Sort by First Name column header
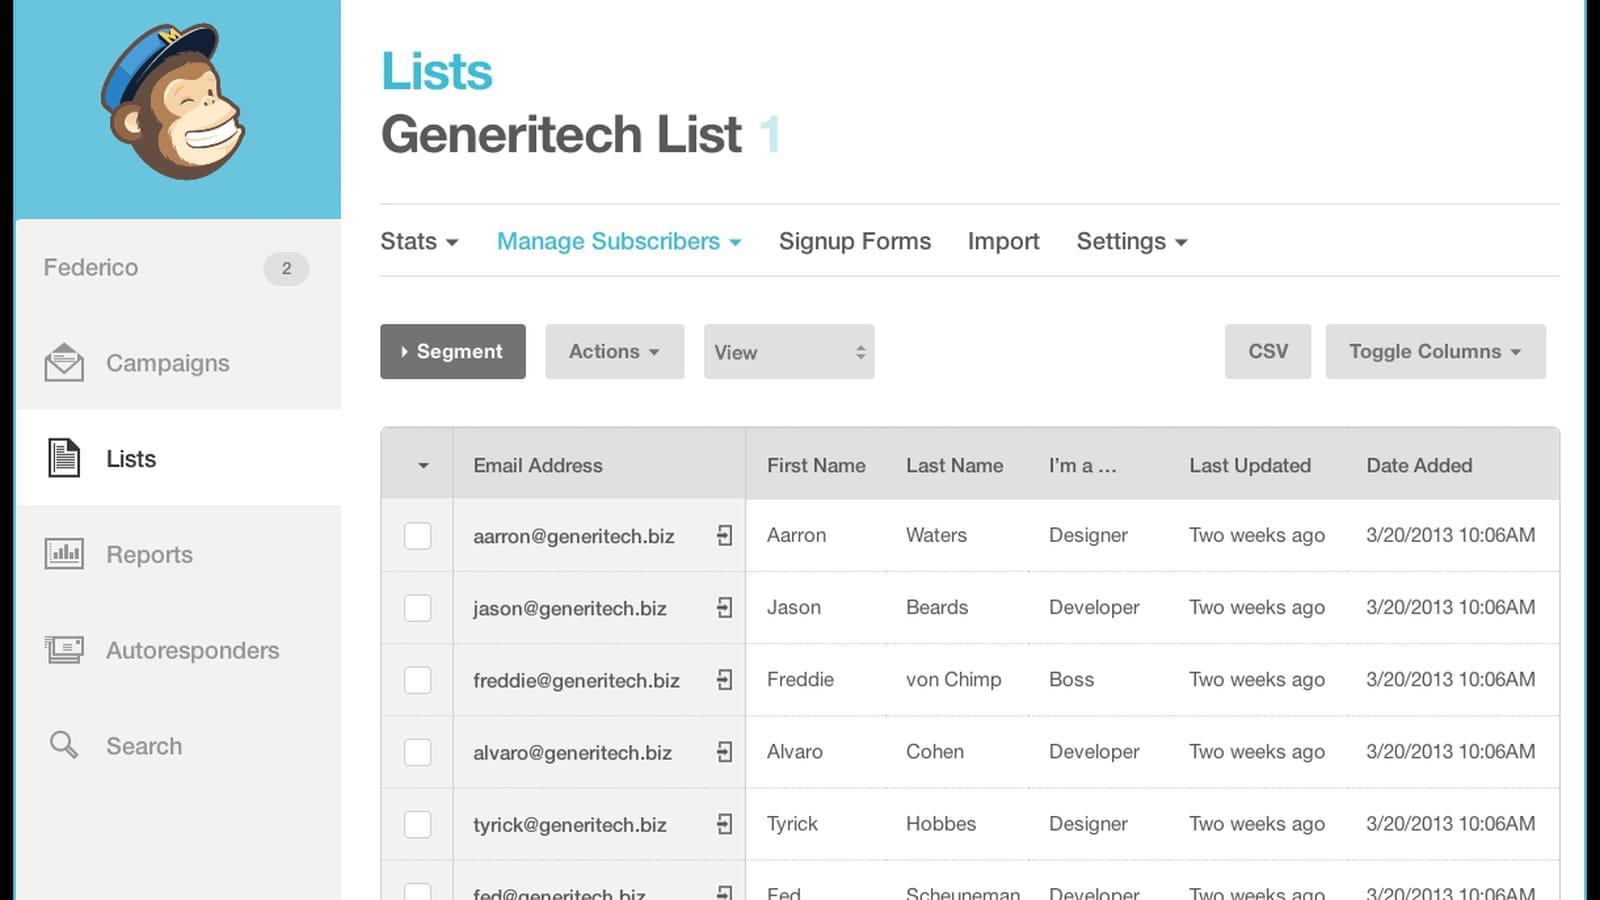 pyautogui.click(x=816, y=465)
